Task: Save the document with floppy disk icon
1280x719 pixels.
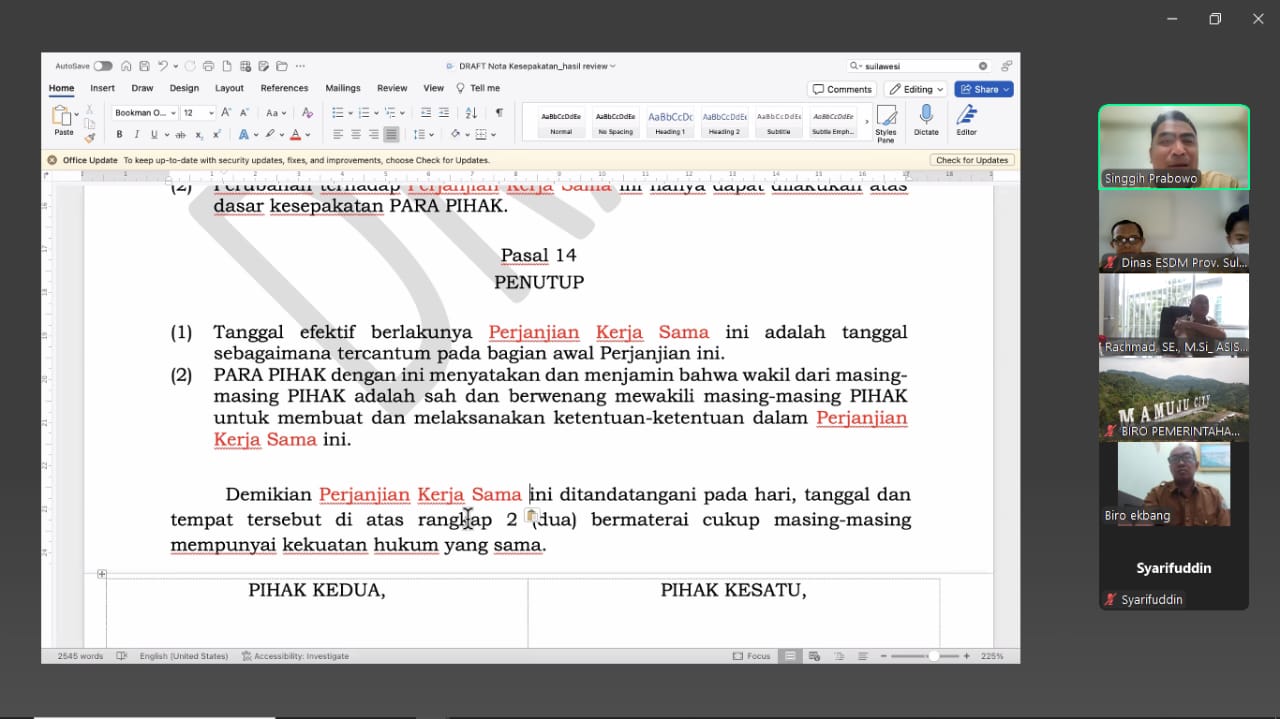Action: [144, 66]
